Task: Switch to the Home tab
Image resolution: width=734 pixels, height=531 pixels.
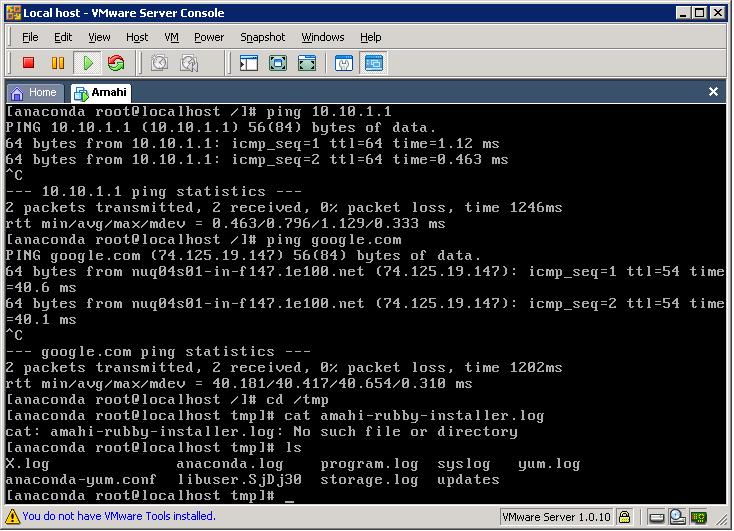Action: [x=35, y=93]
